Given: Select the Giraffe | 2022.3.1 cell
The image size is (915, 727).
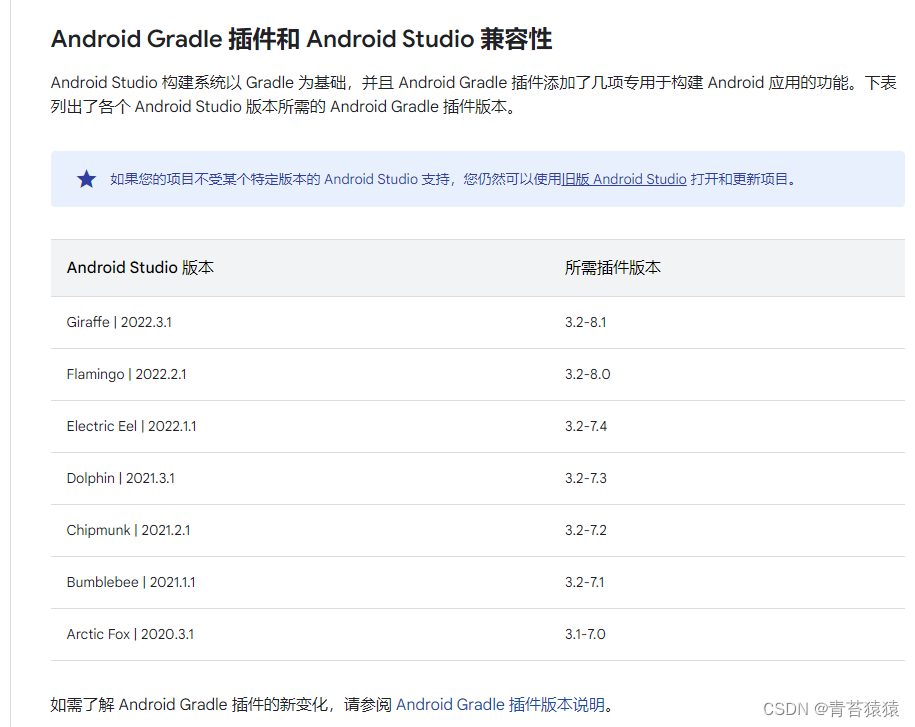Looking at the screenshot, I should [119, 322].
